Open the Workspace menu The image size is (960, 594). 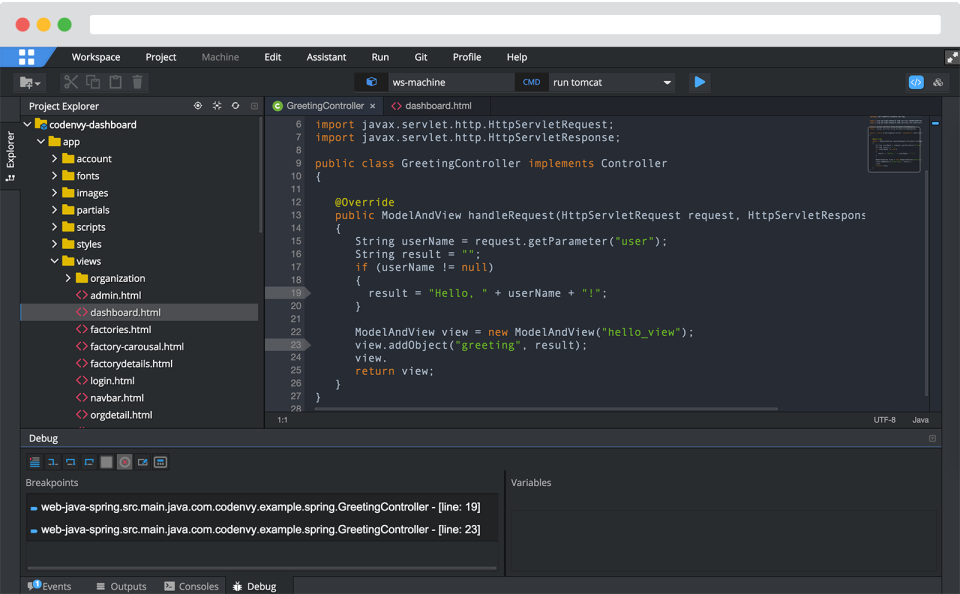tap(96, 57)
